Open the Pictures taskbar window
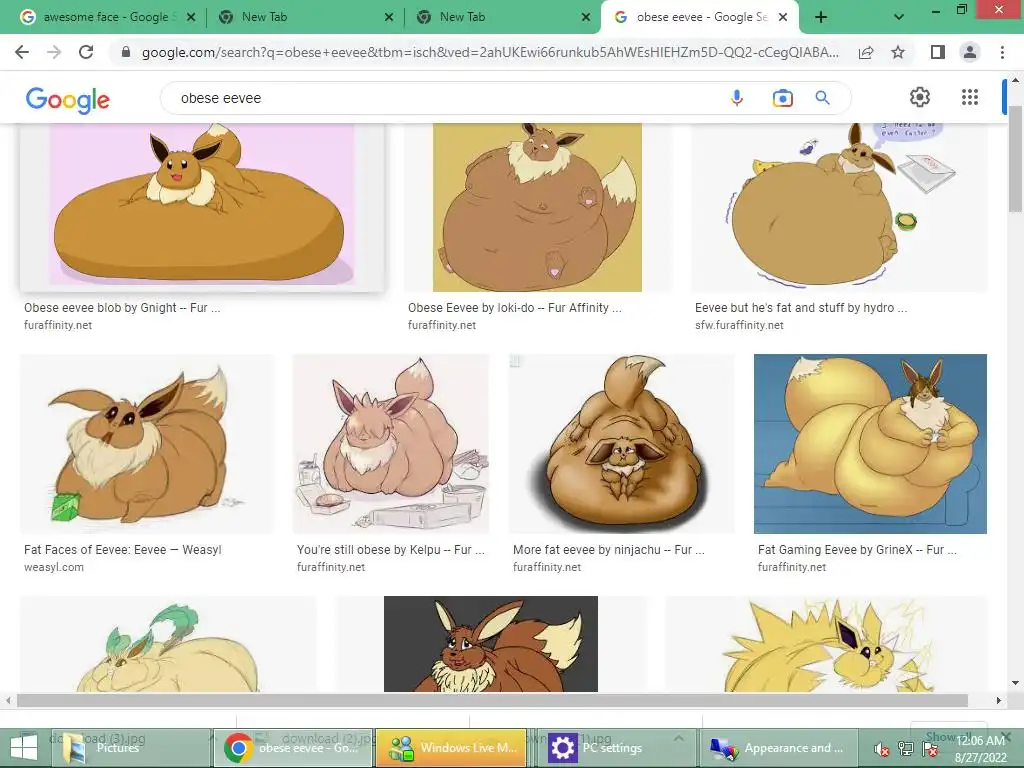Viewport: 1024px width, 768px height. point(129,748)
